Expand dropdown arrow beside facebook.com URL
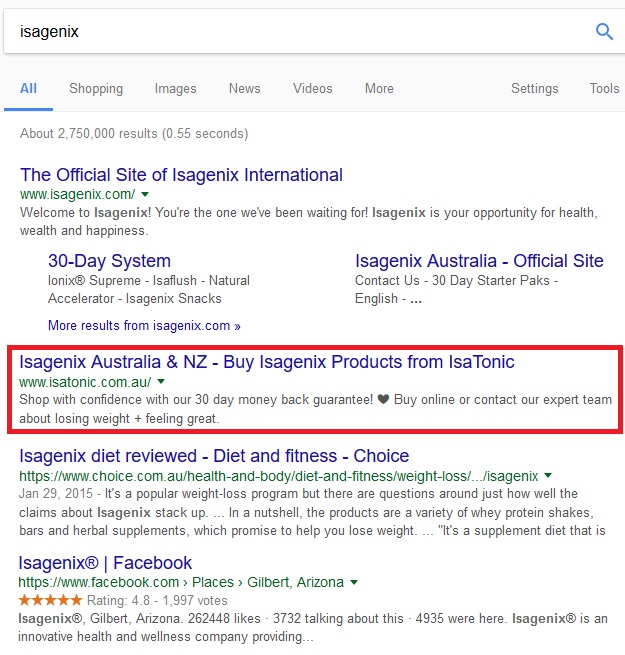625x655 pixels. [x=354, y=582]
